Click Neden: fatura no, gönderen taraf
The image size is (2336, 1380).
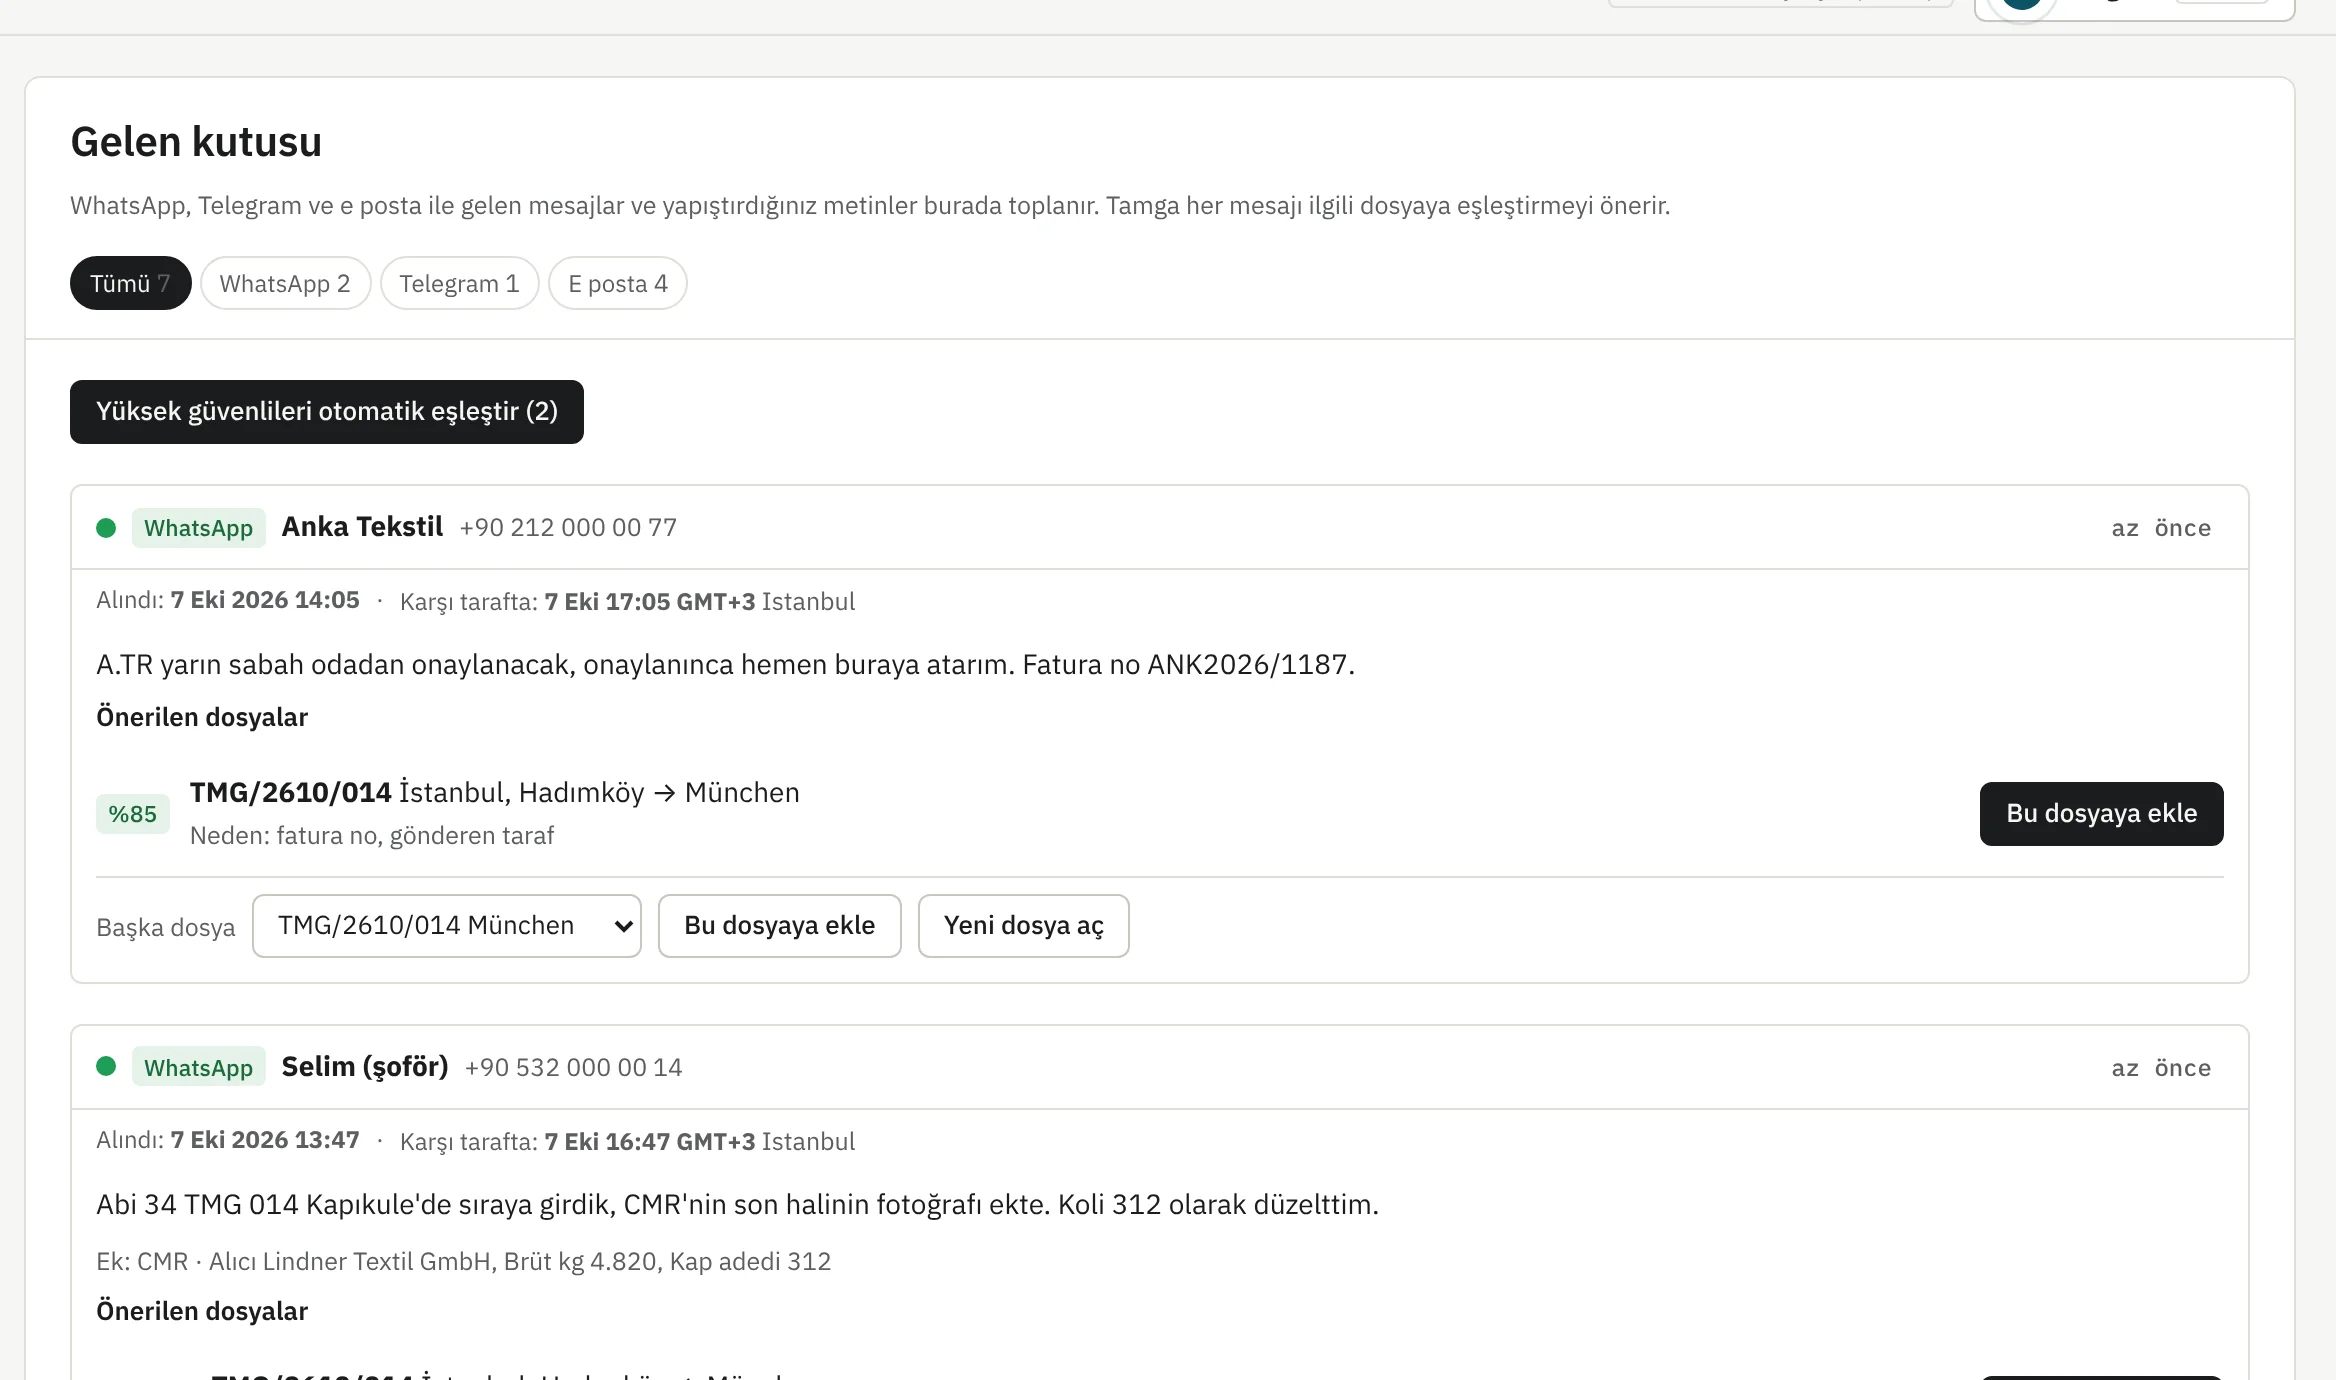372,836
